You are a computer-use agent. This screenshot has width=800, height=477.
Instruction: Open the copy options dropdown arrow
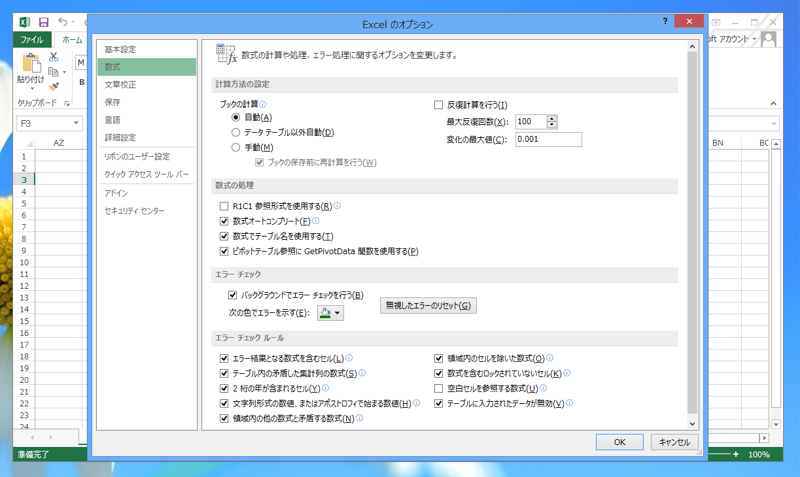pyautogui.click(x=64, y=72)
